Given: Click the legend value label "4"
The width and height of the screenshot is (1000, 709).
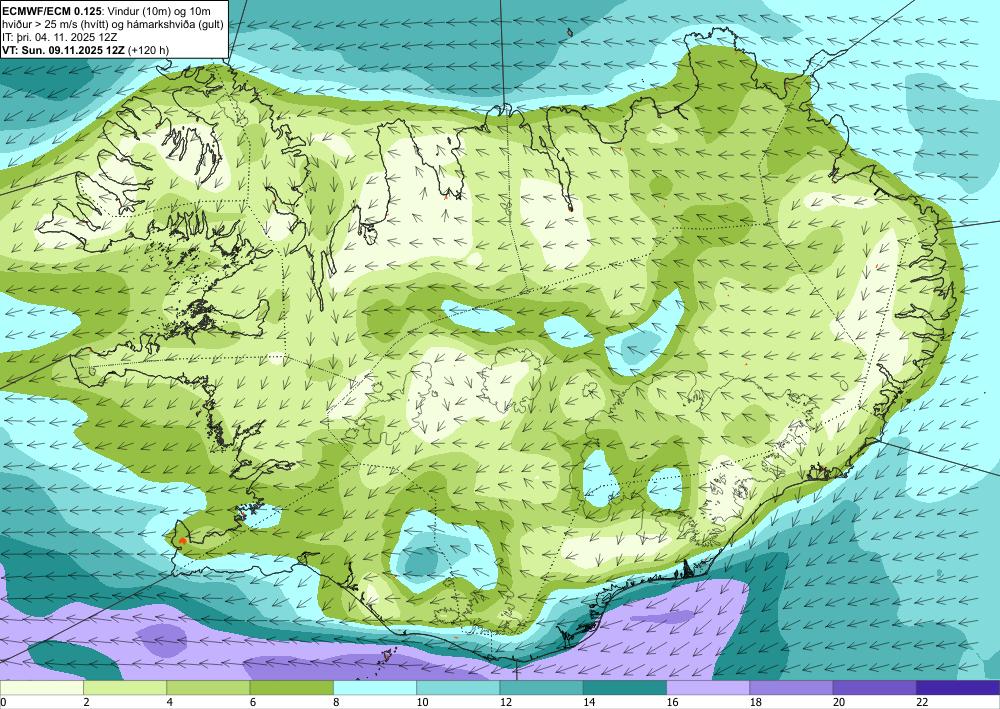Looking at the screenshot, I should pyautogui.click(x=170, y=703).
